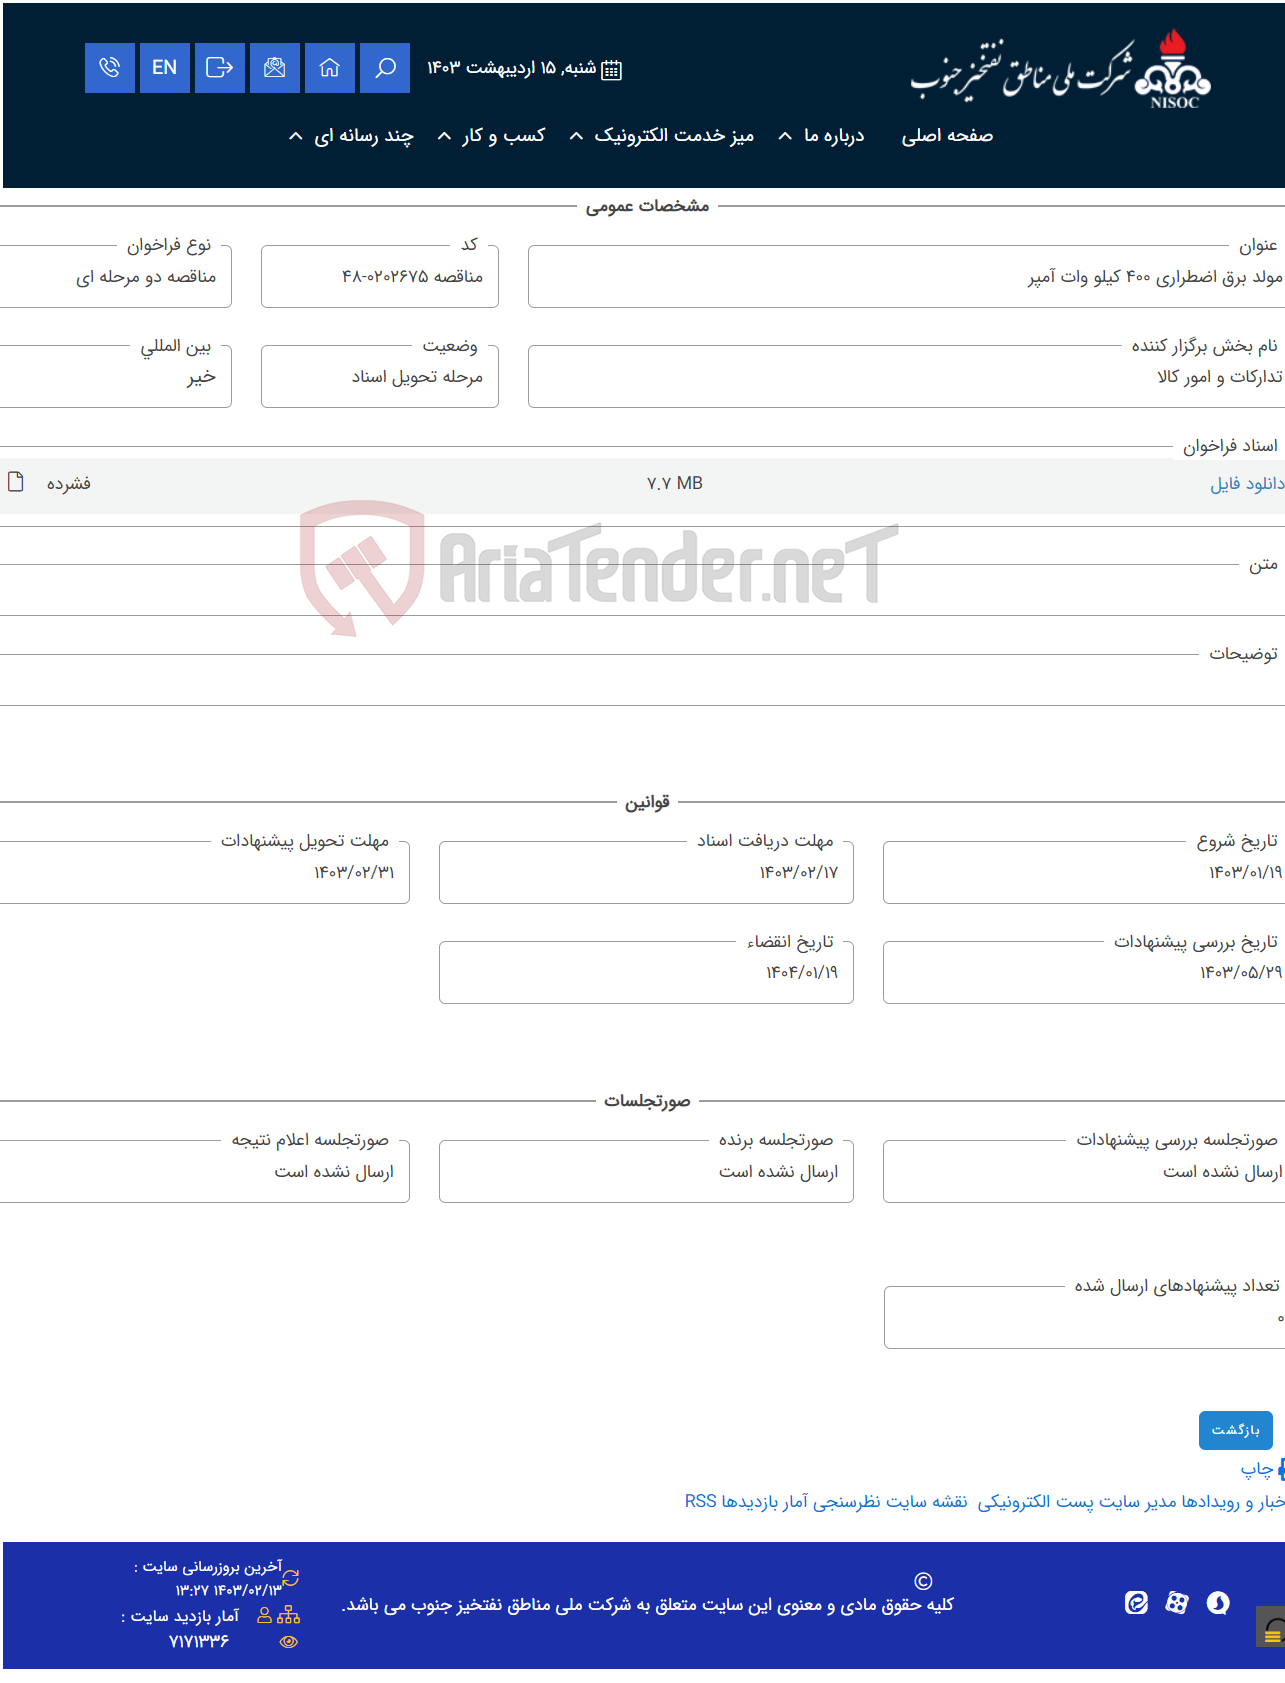Open the پست الکترونیکی footer link
Screen dimensions: 1285x1683
[x=1035, y=1502]
